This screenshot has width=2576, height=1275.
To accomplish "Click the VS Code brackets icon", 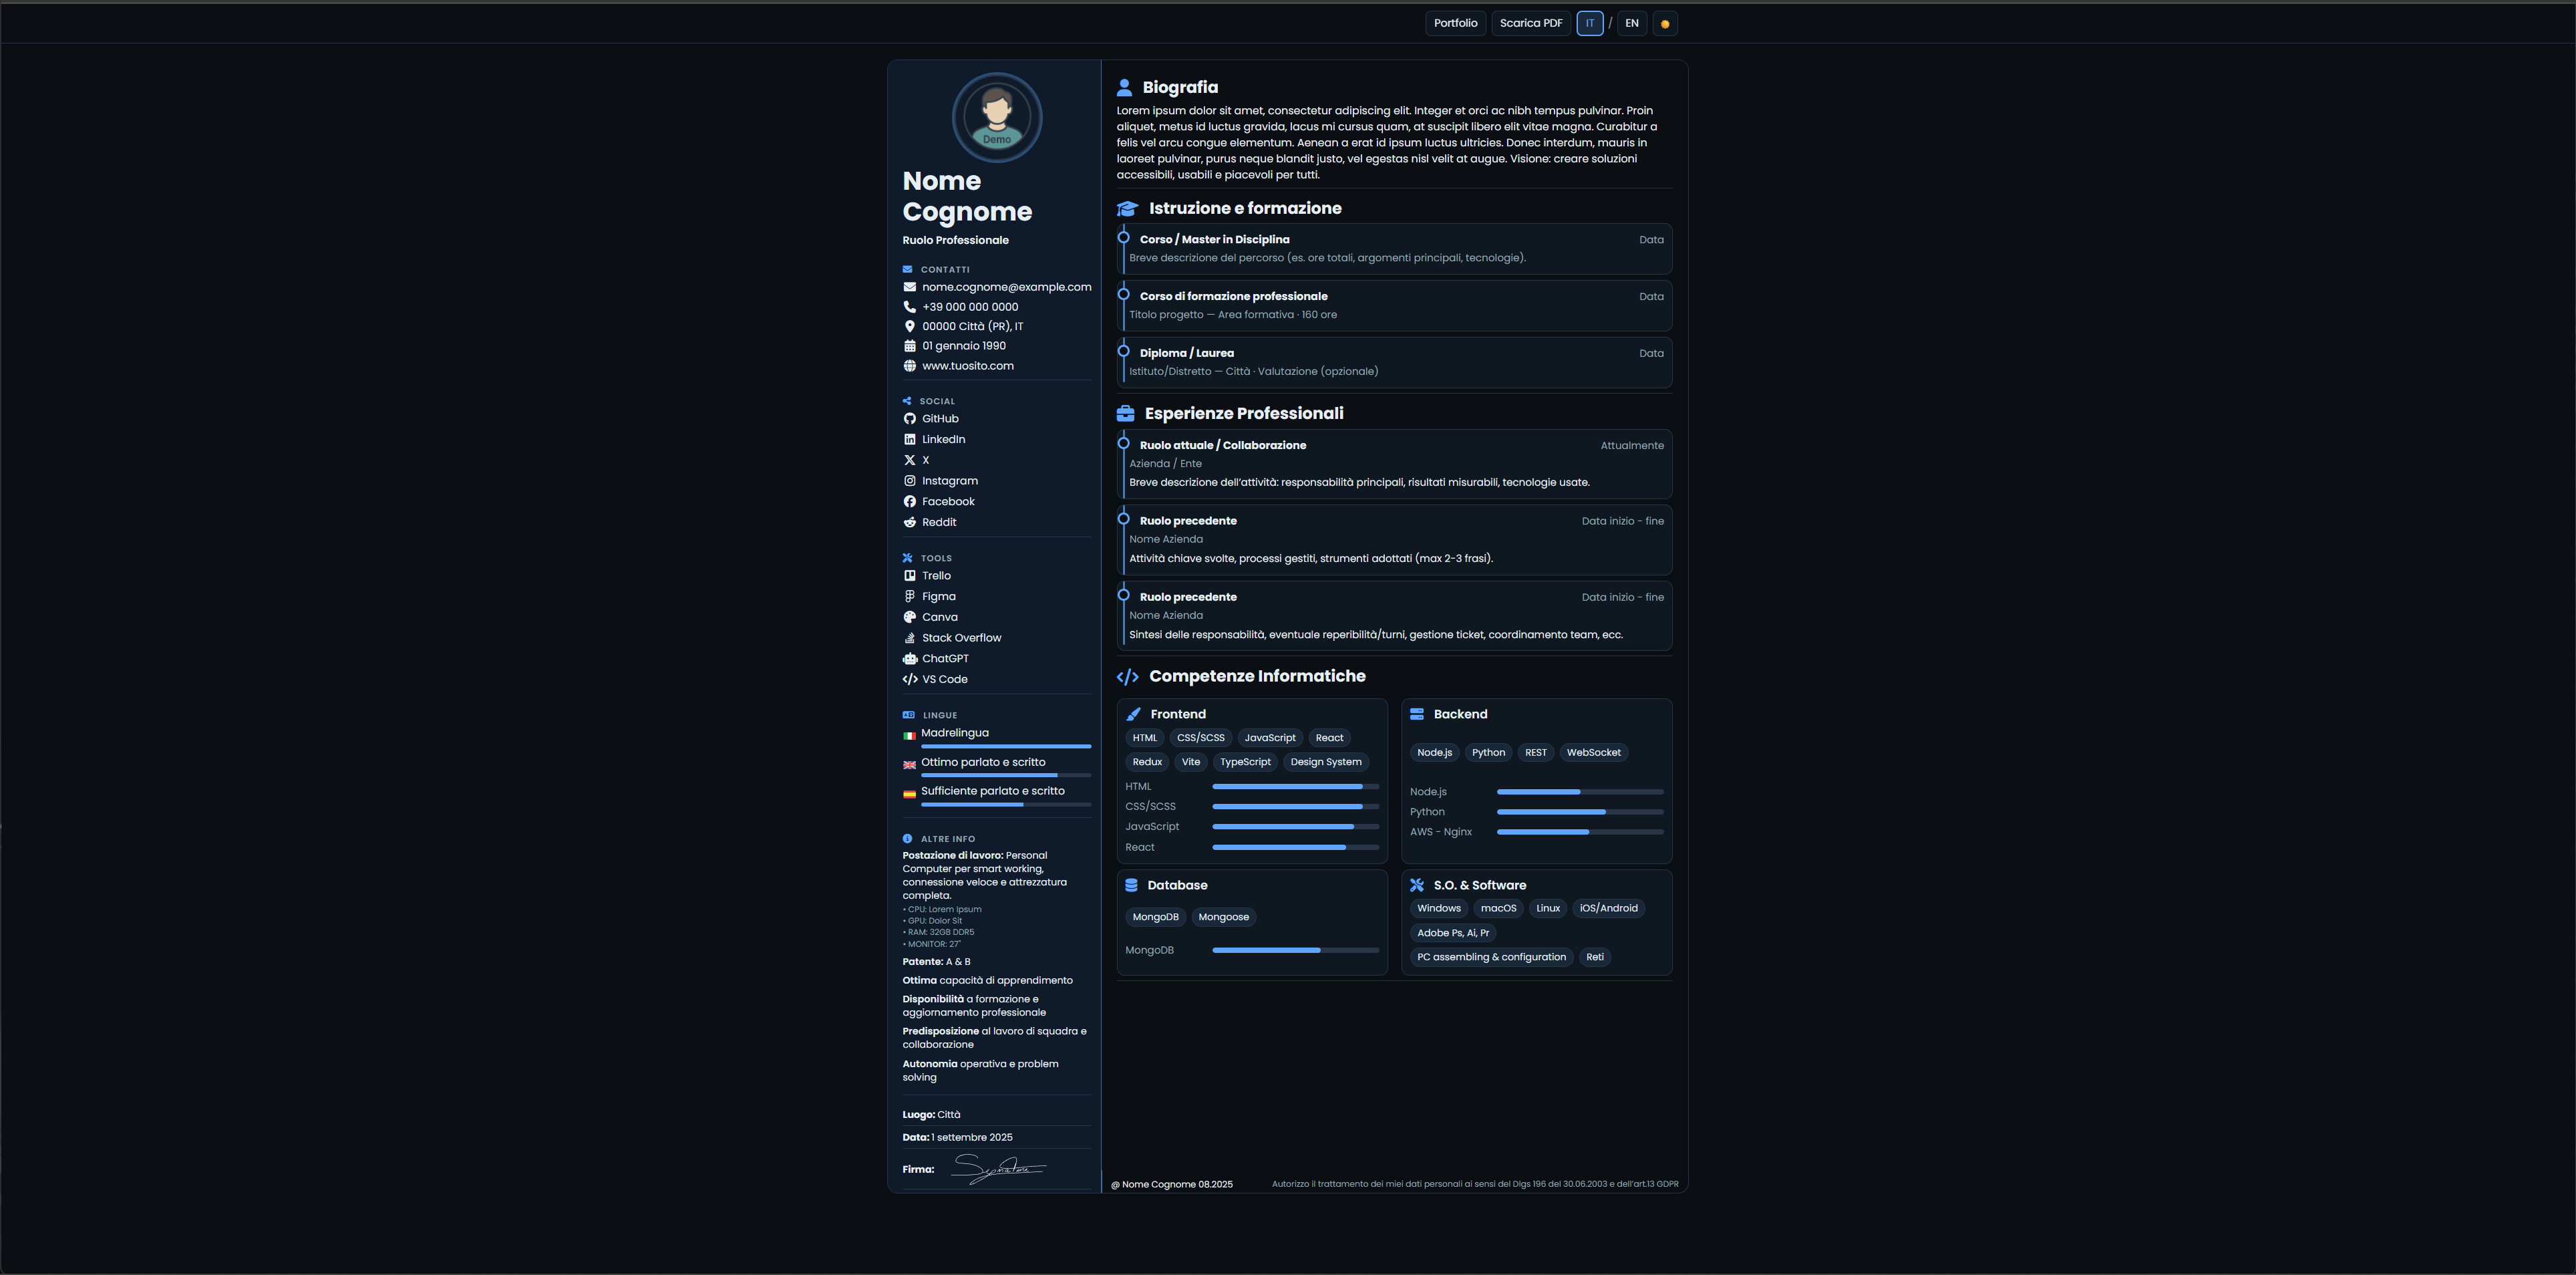I will pyautogui.click(x=909, y=680).
